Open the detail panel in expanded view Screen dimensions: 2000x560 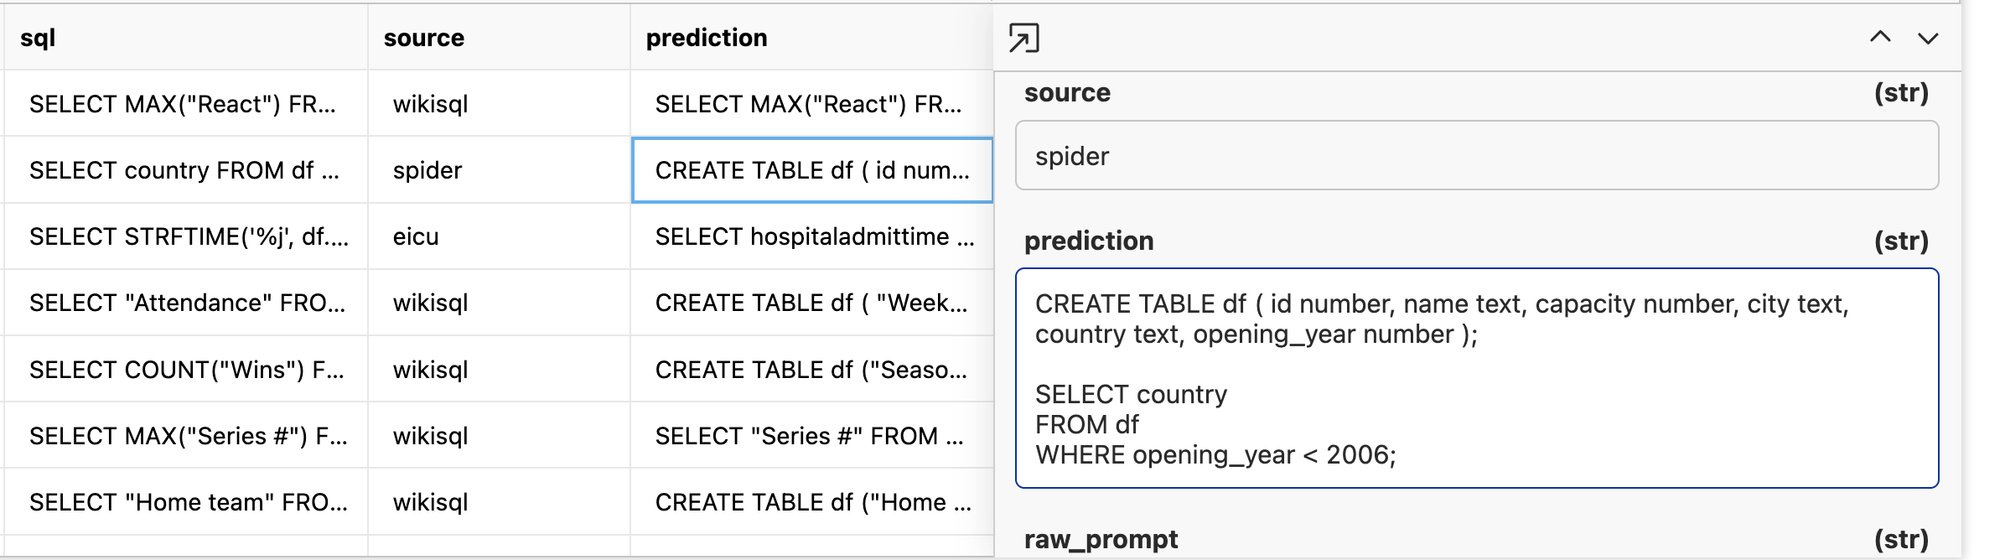[1023, 38]
